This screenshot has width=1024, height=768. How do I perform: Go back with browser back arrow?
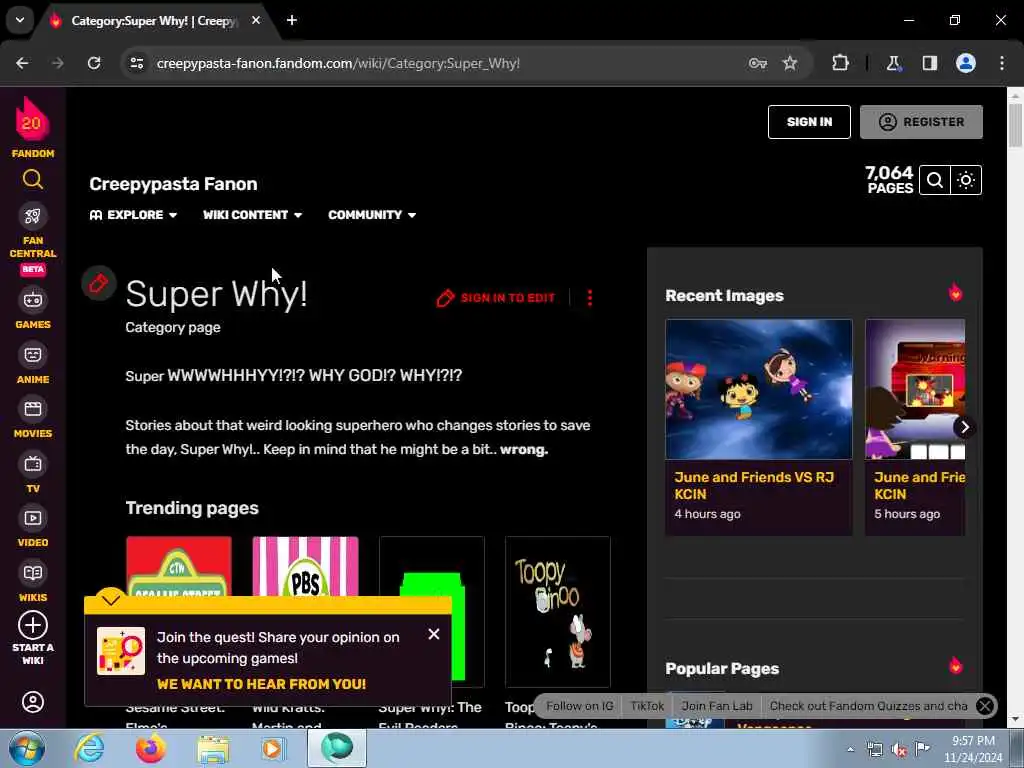pyautogui.click(x=22, y=63)
